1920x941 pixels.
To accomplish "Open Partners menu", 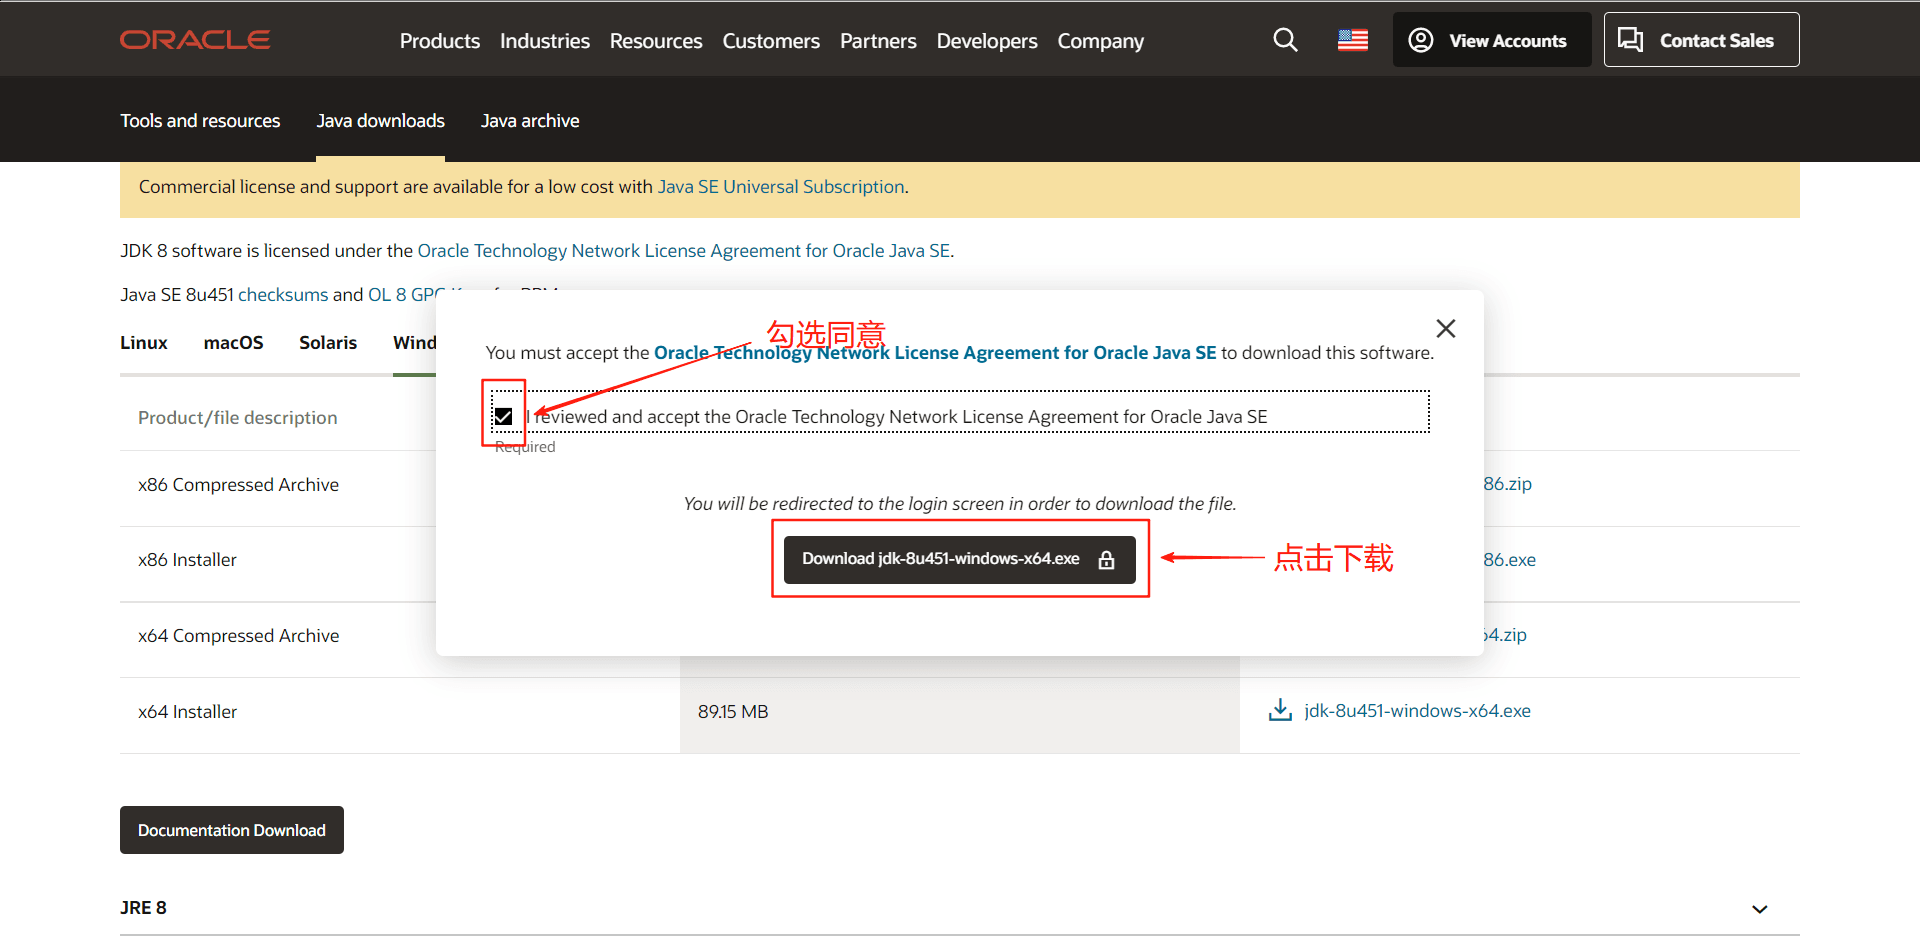I will coord(878,41).
